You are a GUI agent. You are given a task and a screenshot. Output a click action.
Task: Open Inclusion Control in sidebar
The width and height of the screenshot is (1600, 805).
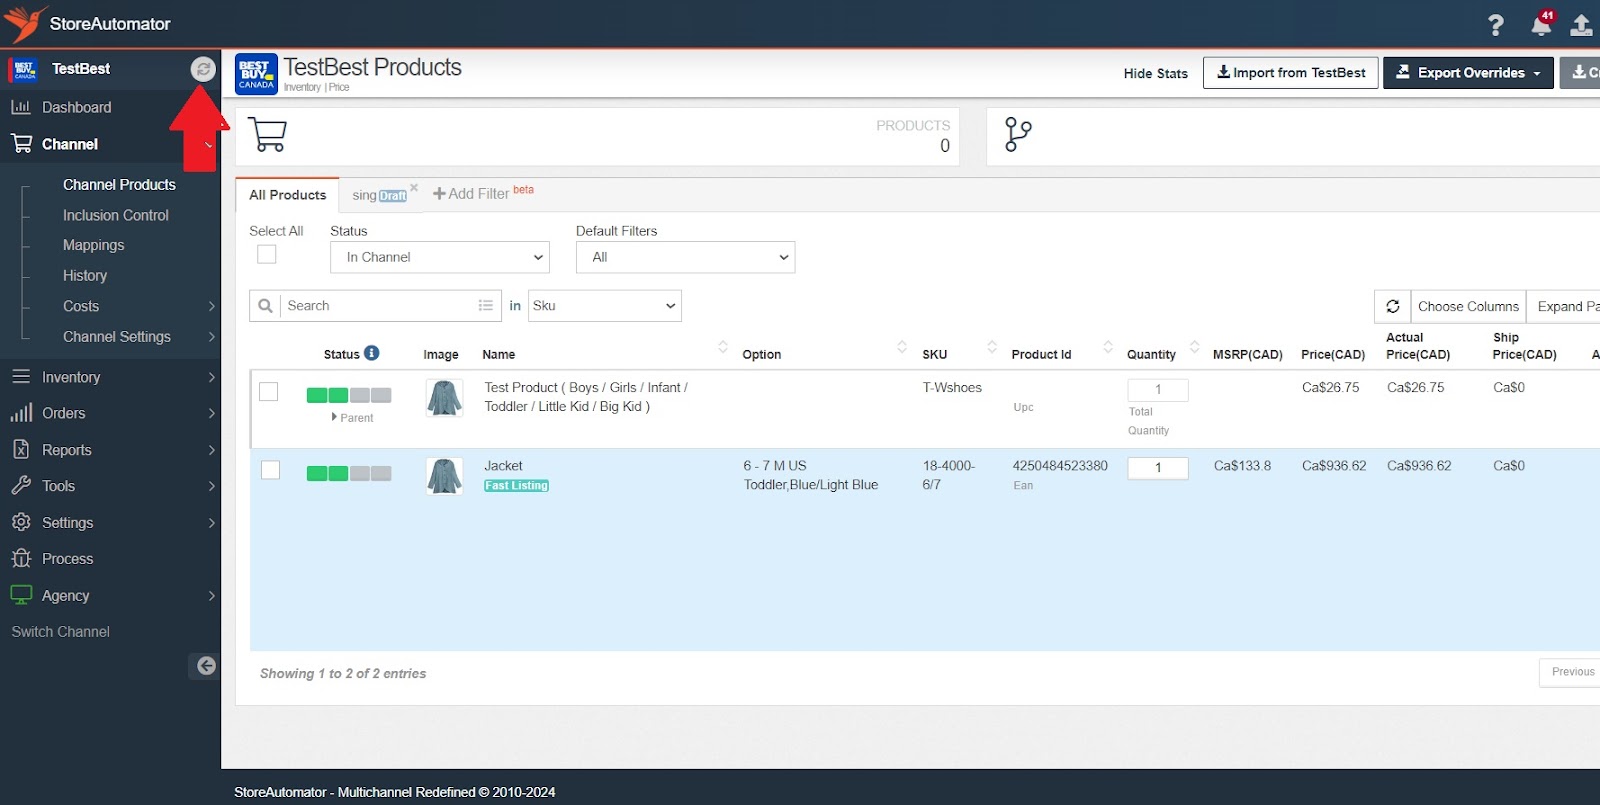tap(116, 215)
